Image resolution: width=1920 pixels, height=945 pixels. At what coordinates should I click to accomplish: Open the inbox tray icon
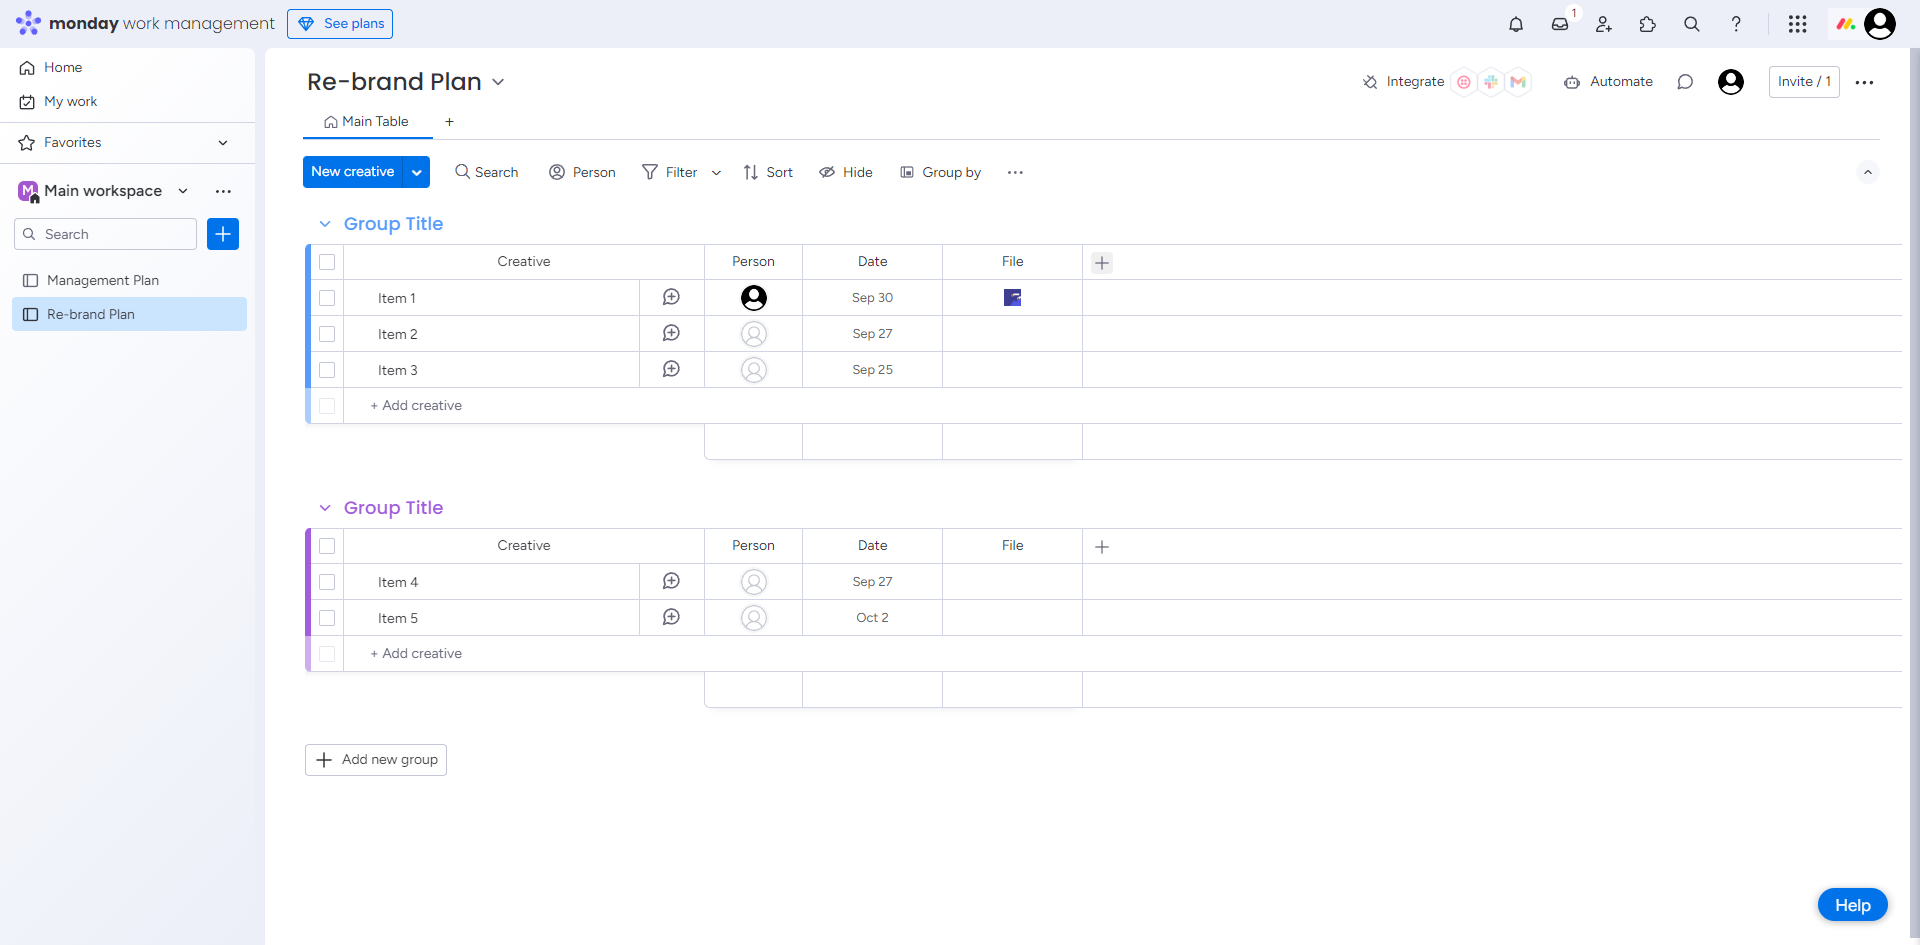coord(1560,24)
